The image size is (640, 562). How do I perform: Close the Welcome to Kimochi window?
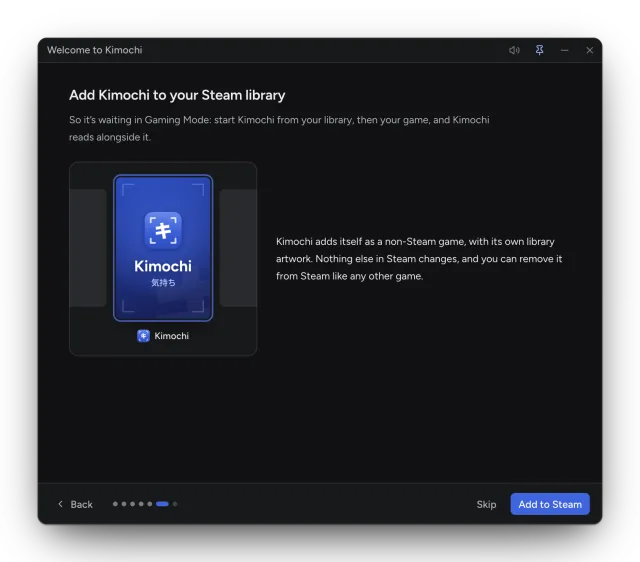click(589, 50)
